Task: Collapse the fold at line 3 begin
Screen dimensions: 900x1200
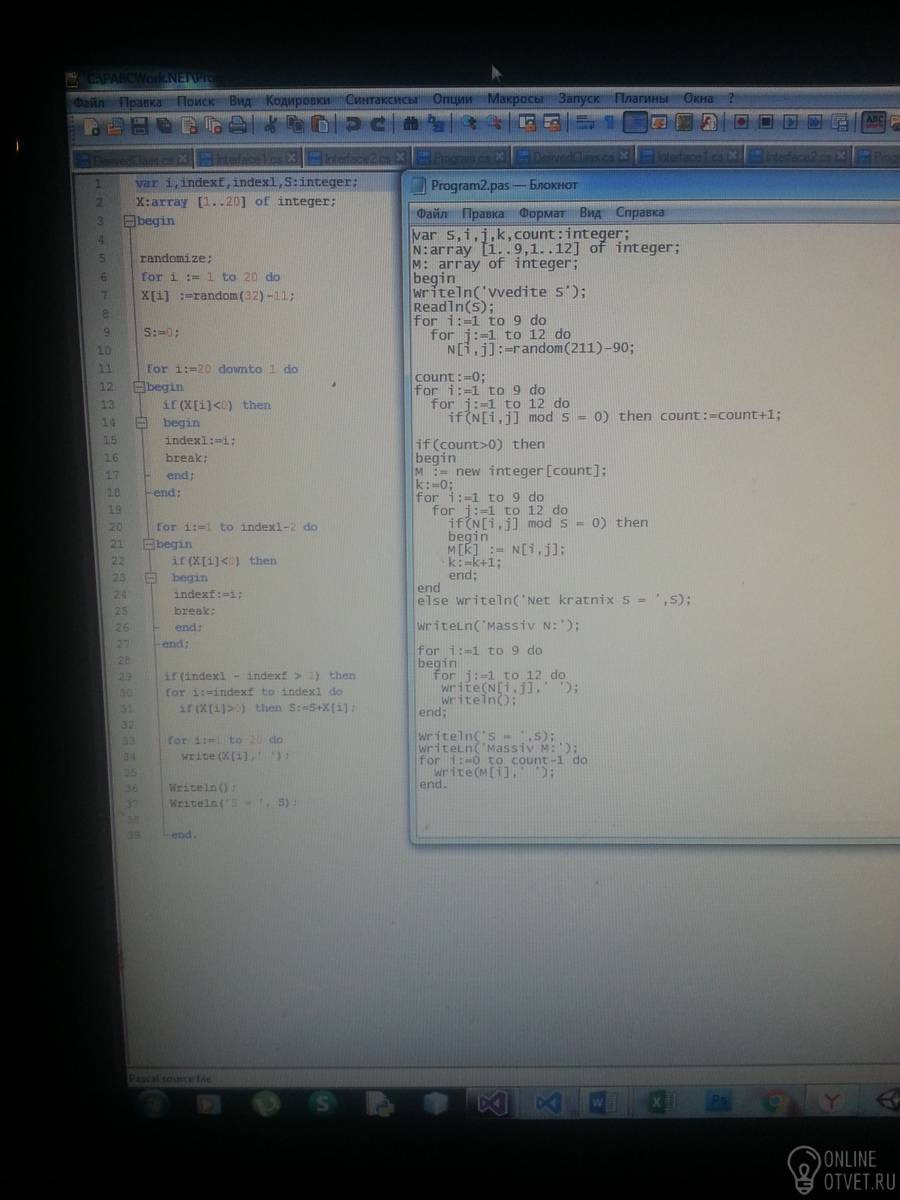Action: coord(128,221)
